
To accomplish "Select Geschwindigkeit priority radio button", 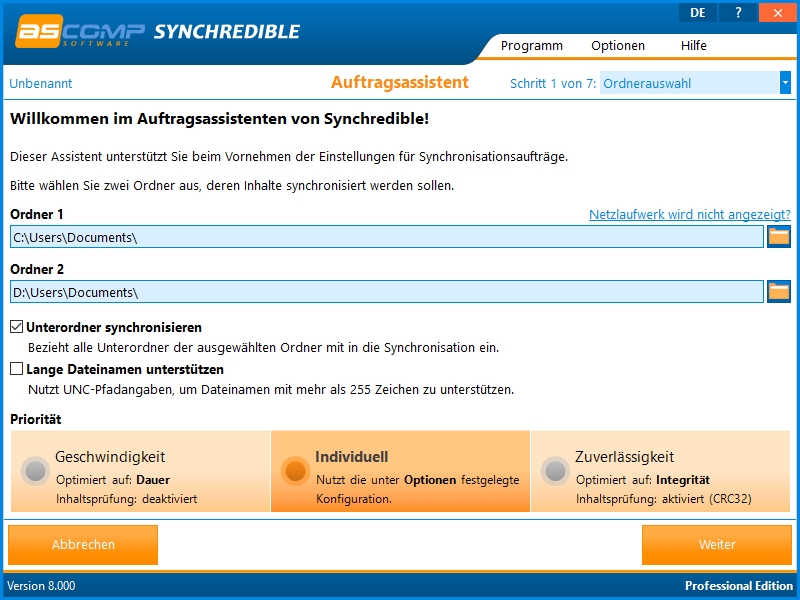I will pos(36,470).
